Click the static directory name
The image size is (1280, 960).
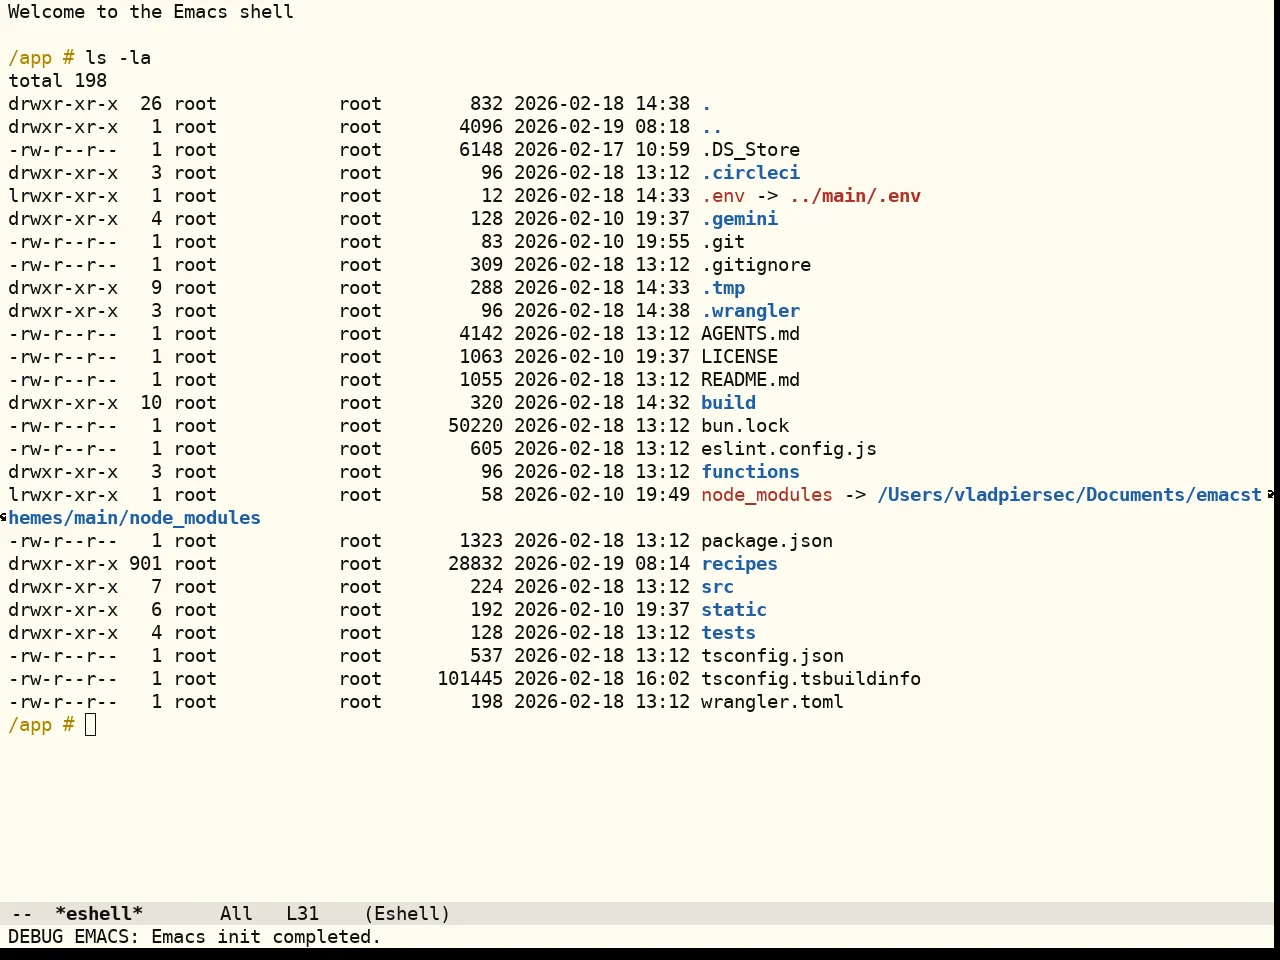(734, 610)
